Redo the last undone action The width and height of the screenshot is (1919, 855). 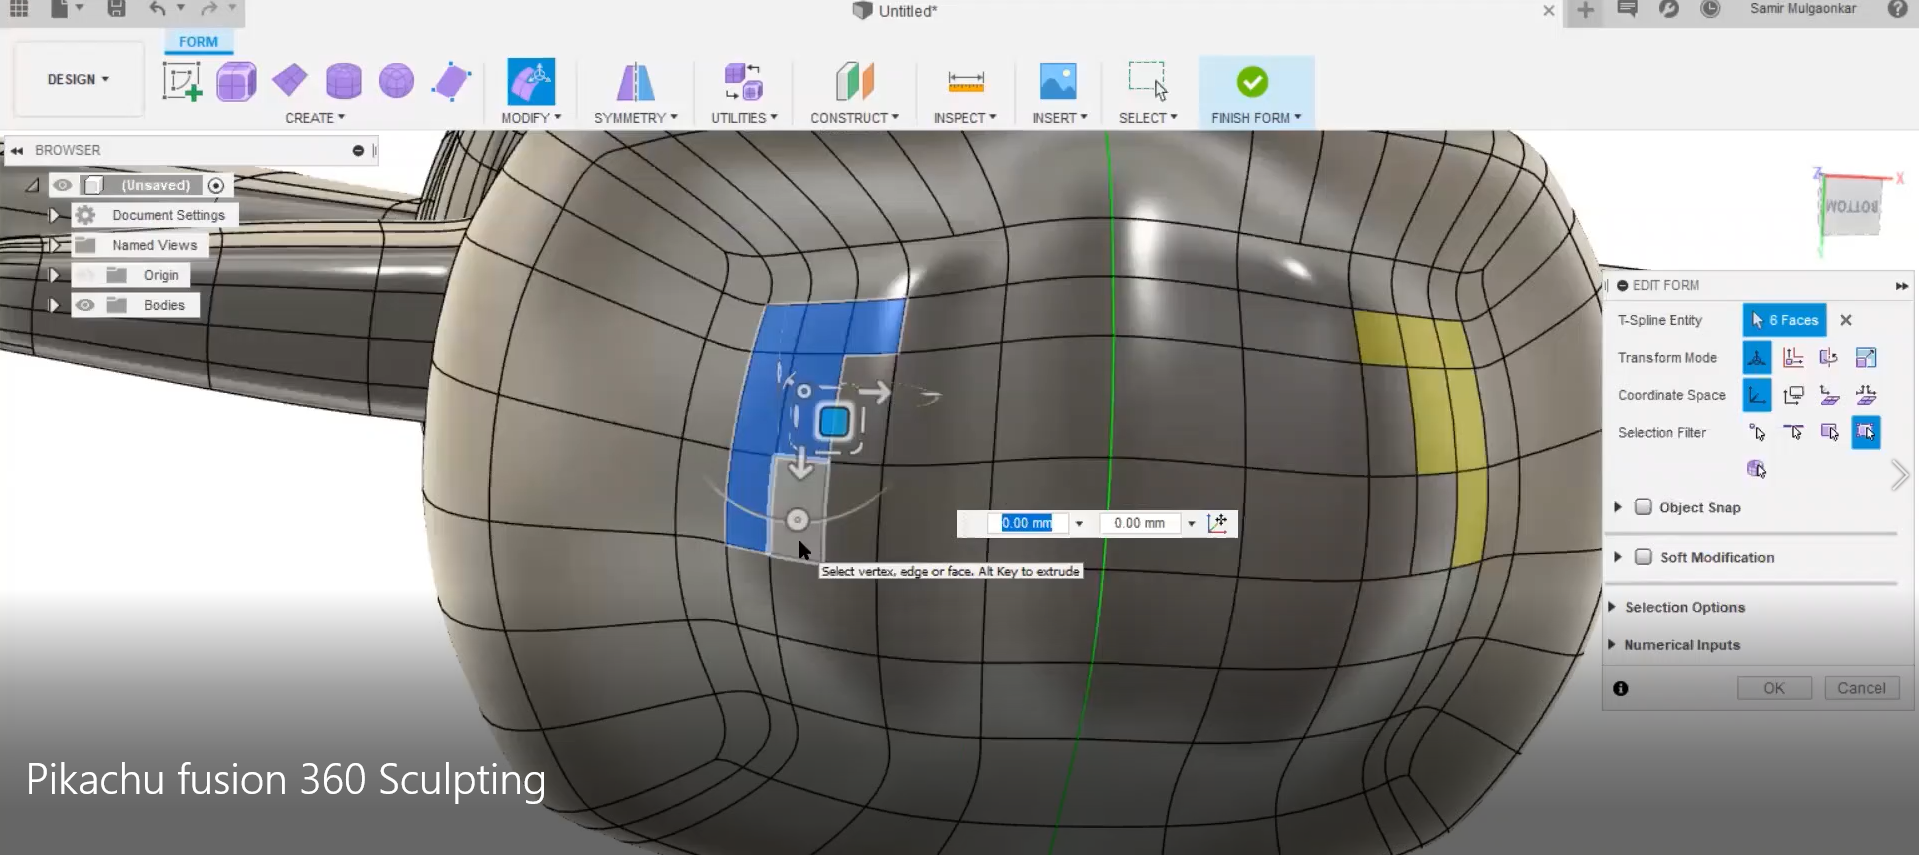click(x=209, y=9)
